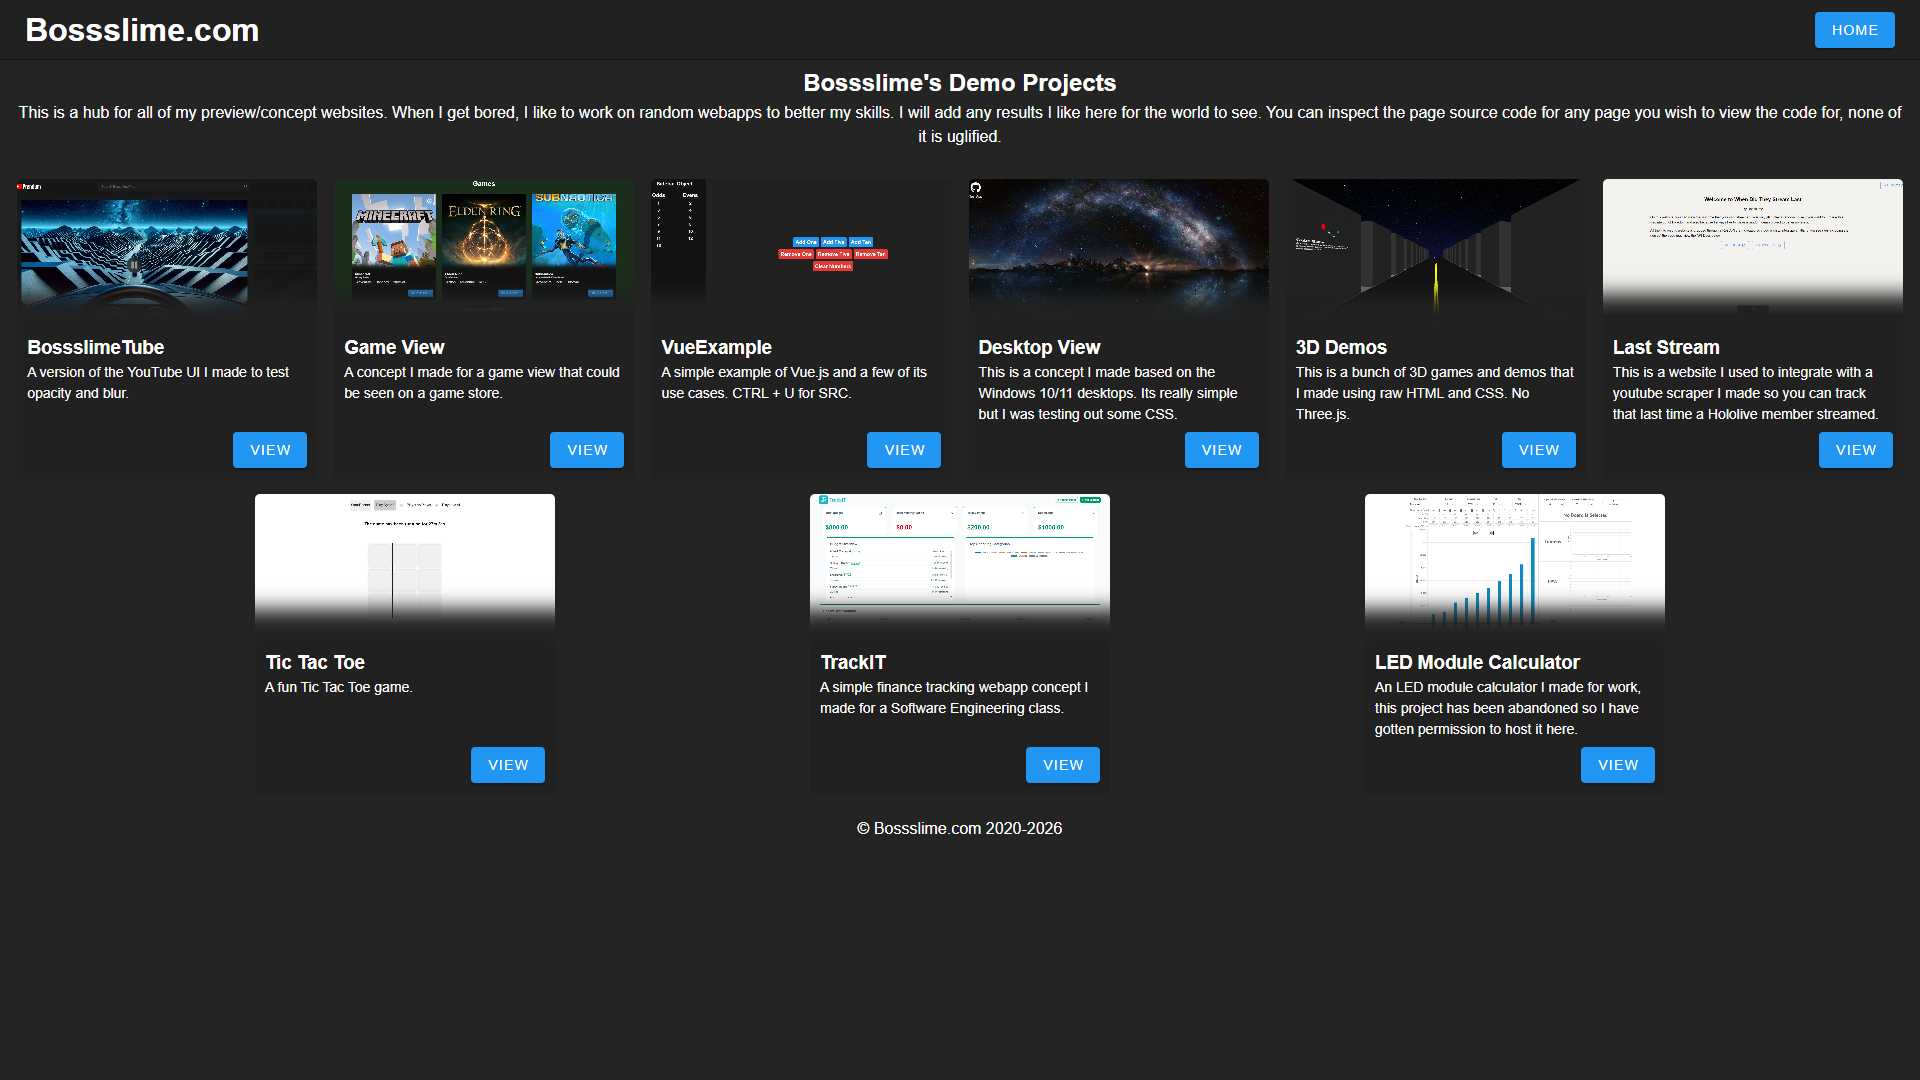Screen dimensions: 1920x1080
Task: View the Last Stream project
Action: pyautogui.click(x=1855, y=449)
